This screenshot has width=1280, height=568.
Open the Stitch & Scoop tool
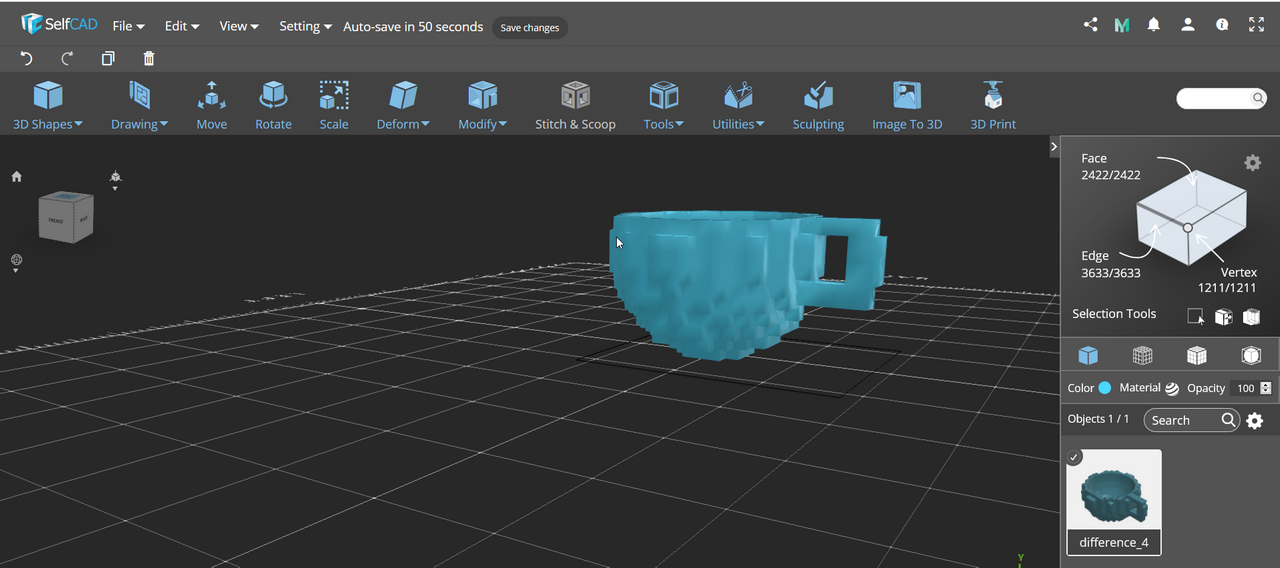pos(575,105)
